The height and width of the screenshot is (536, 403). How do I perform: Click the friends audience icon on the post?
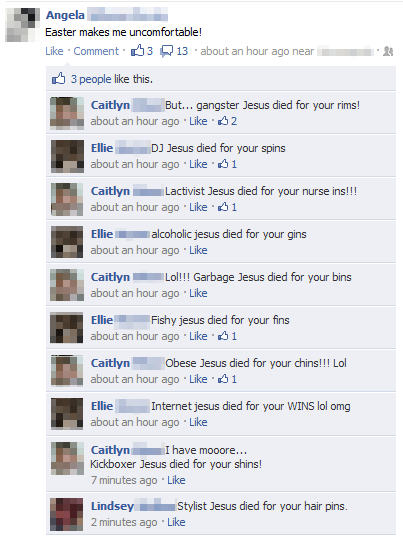[388, 51]
